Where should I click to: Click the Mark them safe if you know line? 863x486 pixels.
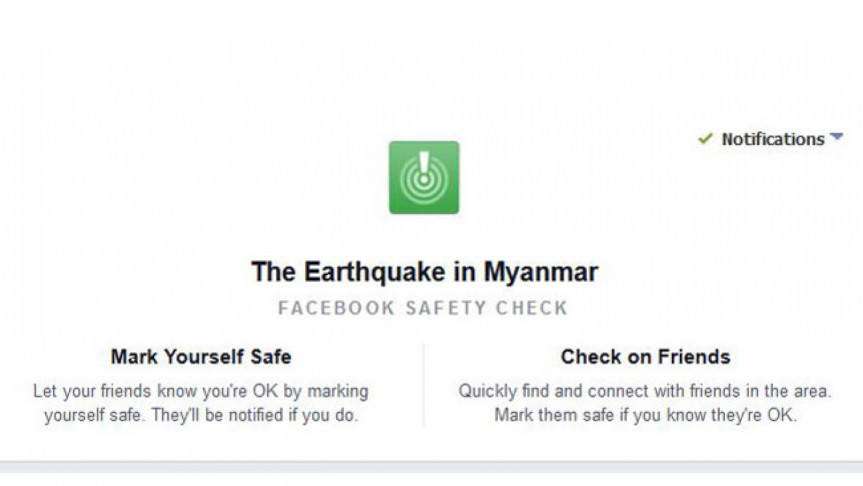click(x=645, y=414)
